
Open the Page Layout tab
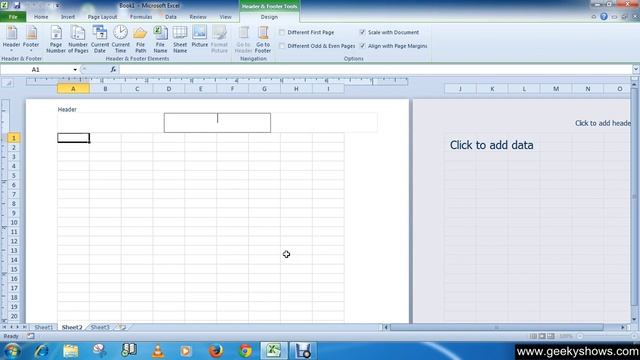102,17
